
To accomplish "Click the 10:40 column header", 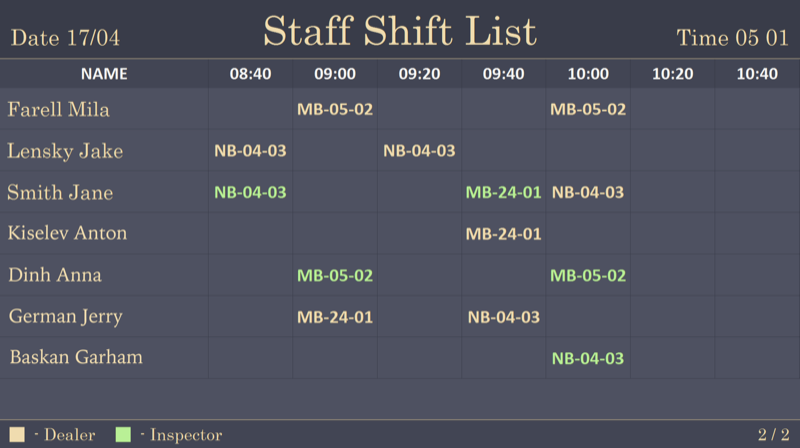I will pos(756,73).
